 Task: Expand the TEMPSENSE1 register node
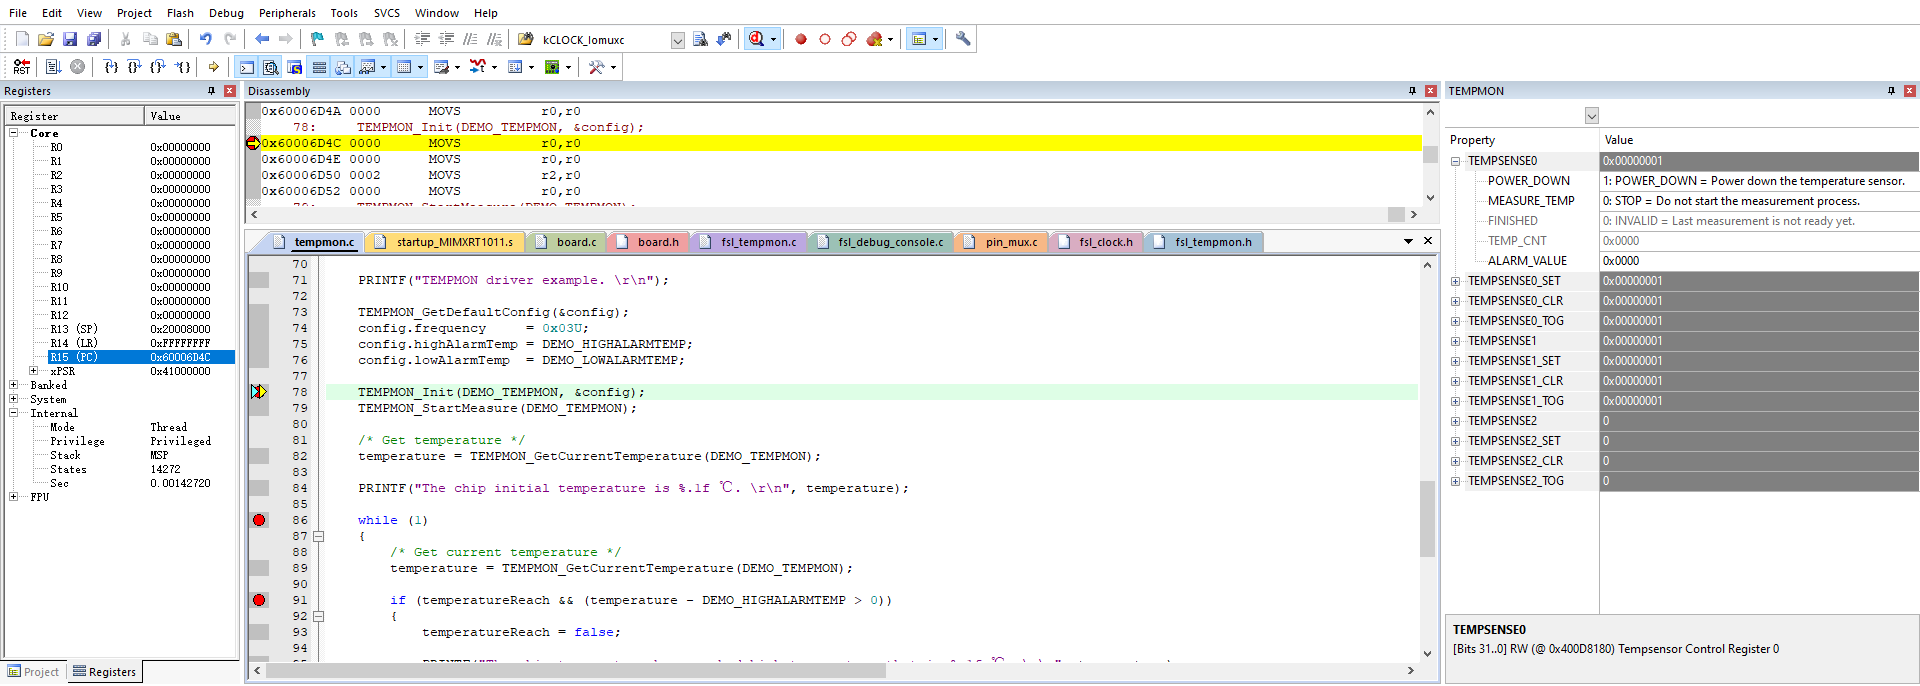click(x=1456, y=341)
